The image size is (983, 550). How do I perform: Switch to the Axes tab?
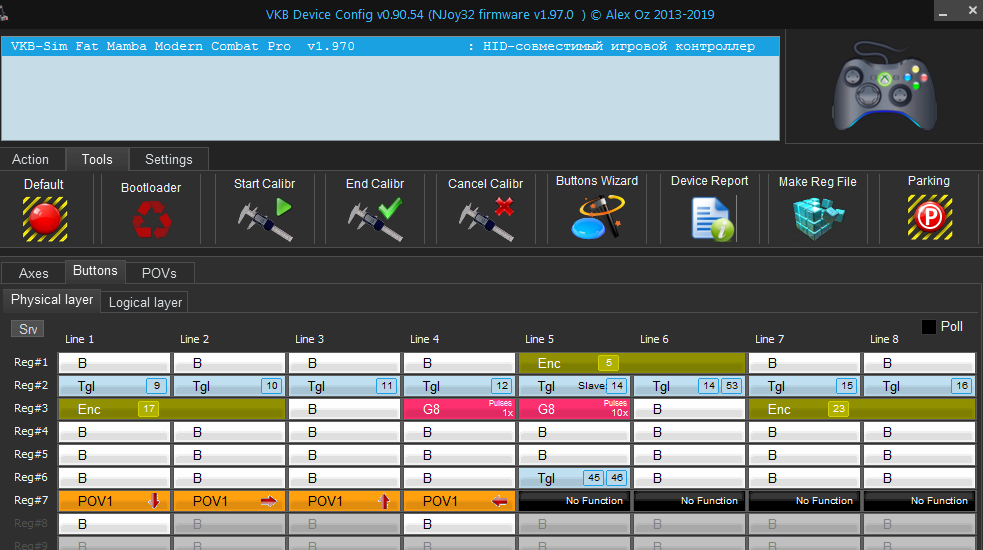pyautogui.click(x=33, y=273)
